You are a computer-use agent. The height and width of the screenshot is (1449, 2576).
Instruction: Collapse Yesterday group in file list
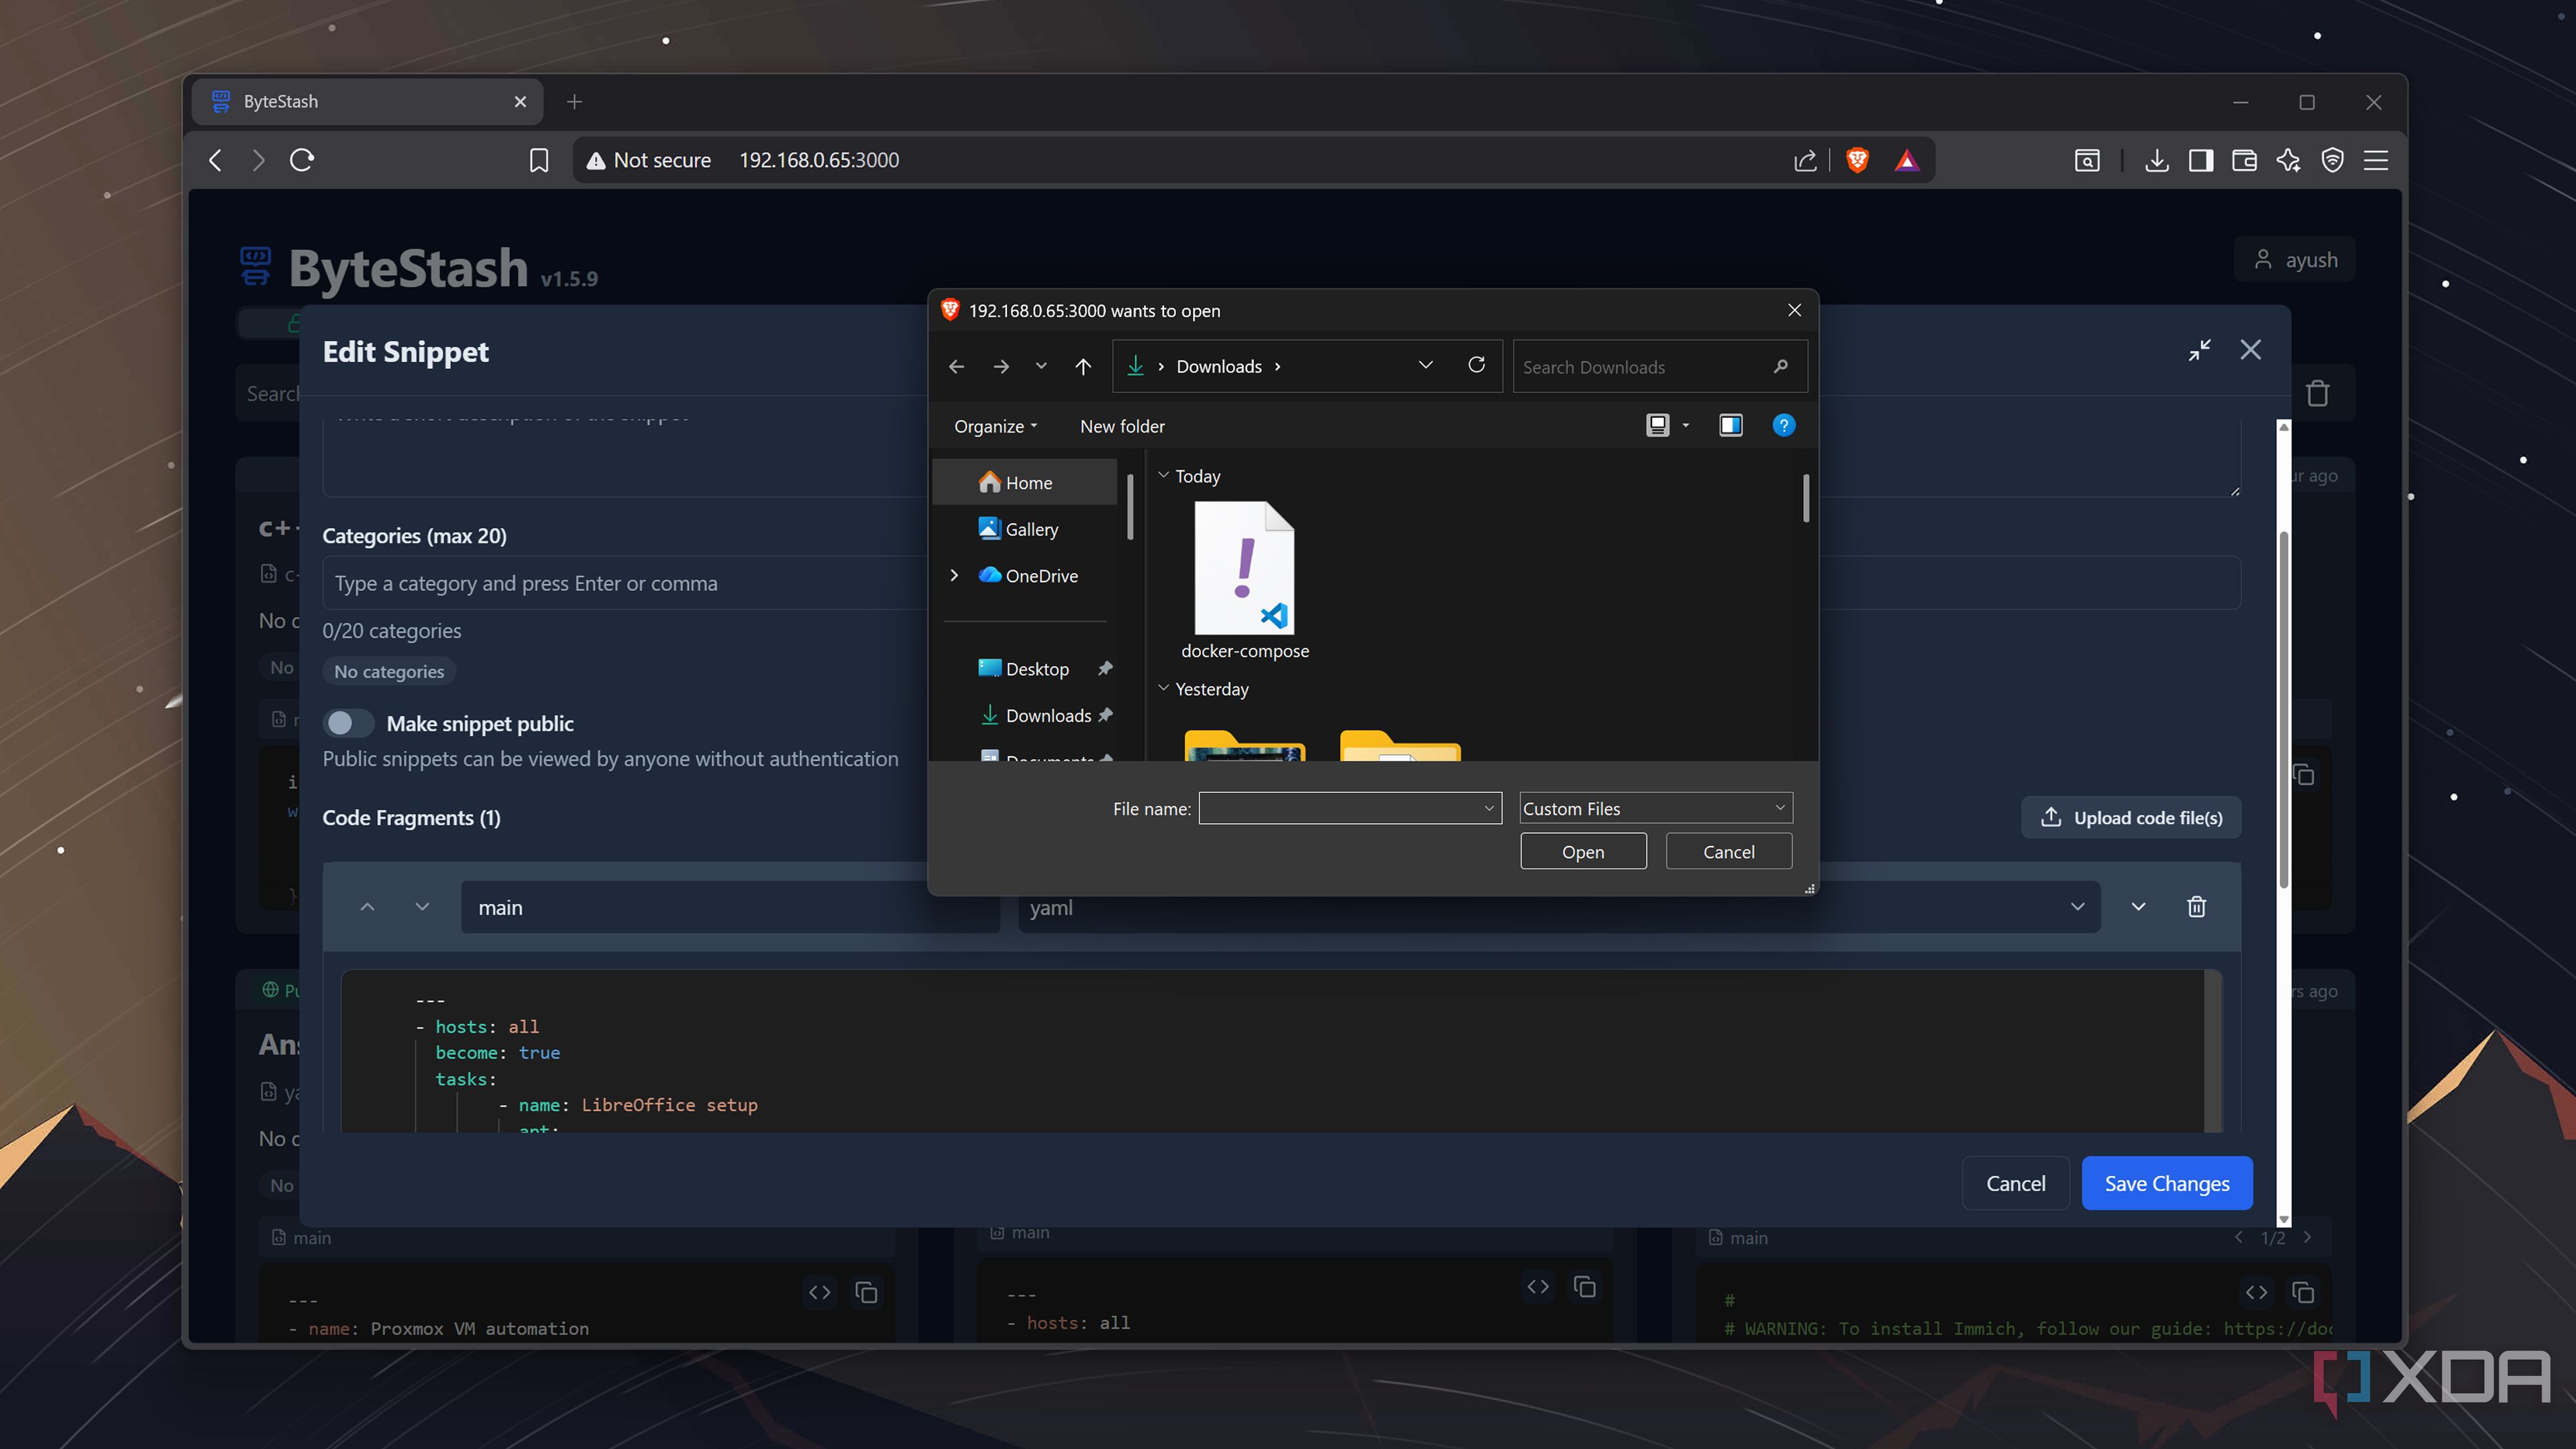[x=1163, y=689]
